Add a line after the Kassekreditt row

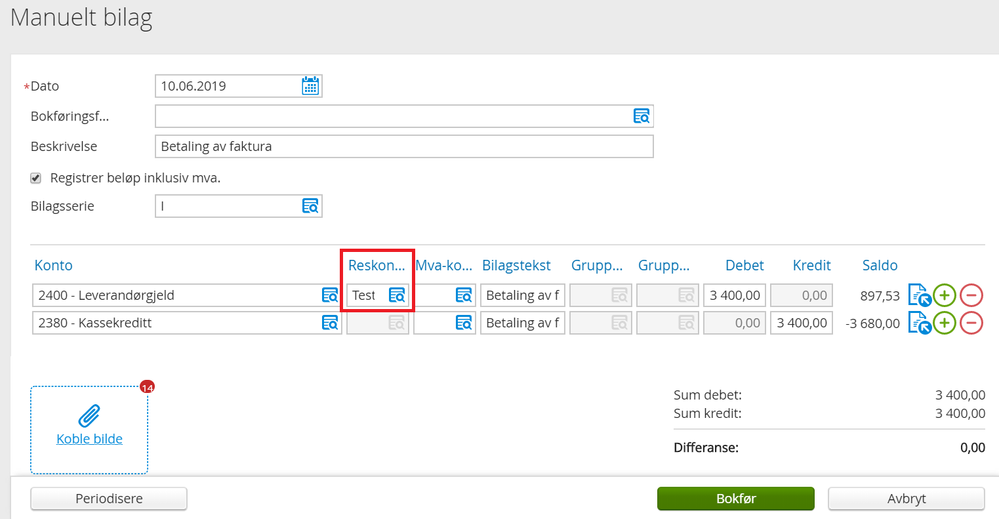click(945, 323)
